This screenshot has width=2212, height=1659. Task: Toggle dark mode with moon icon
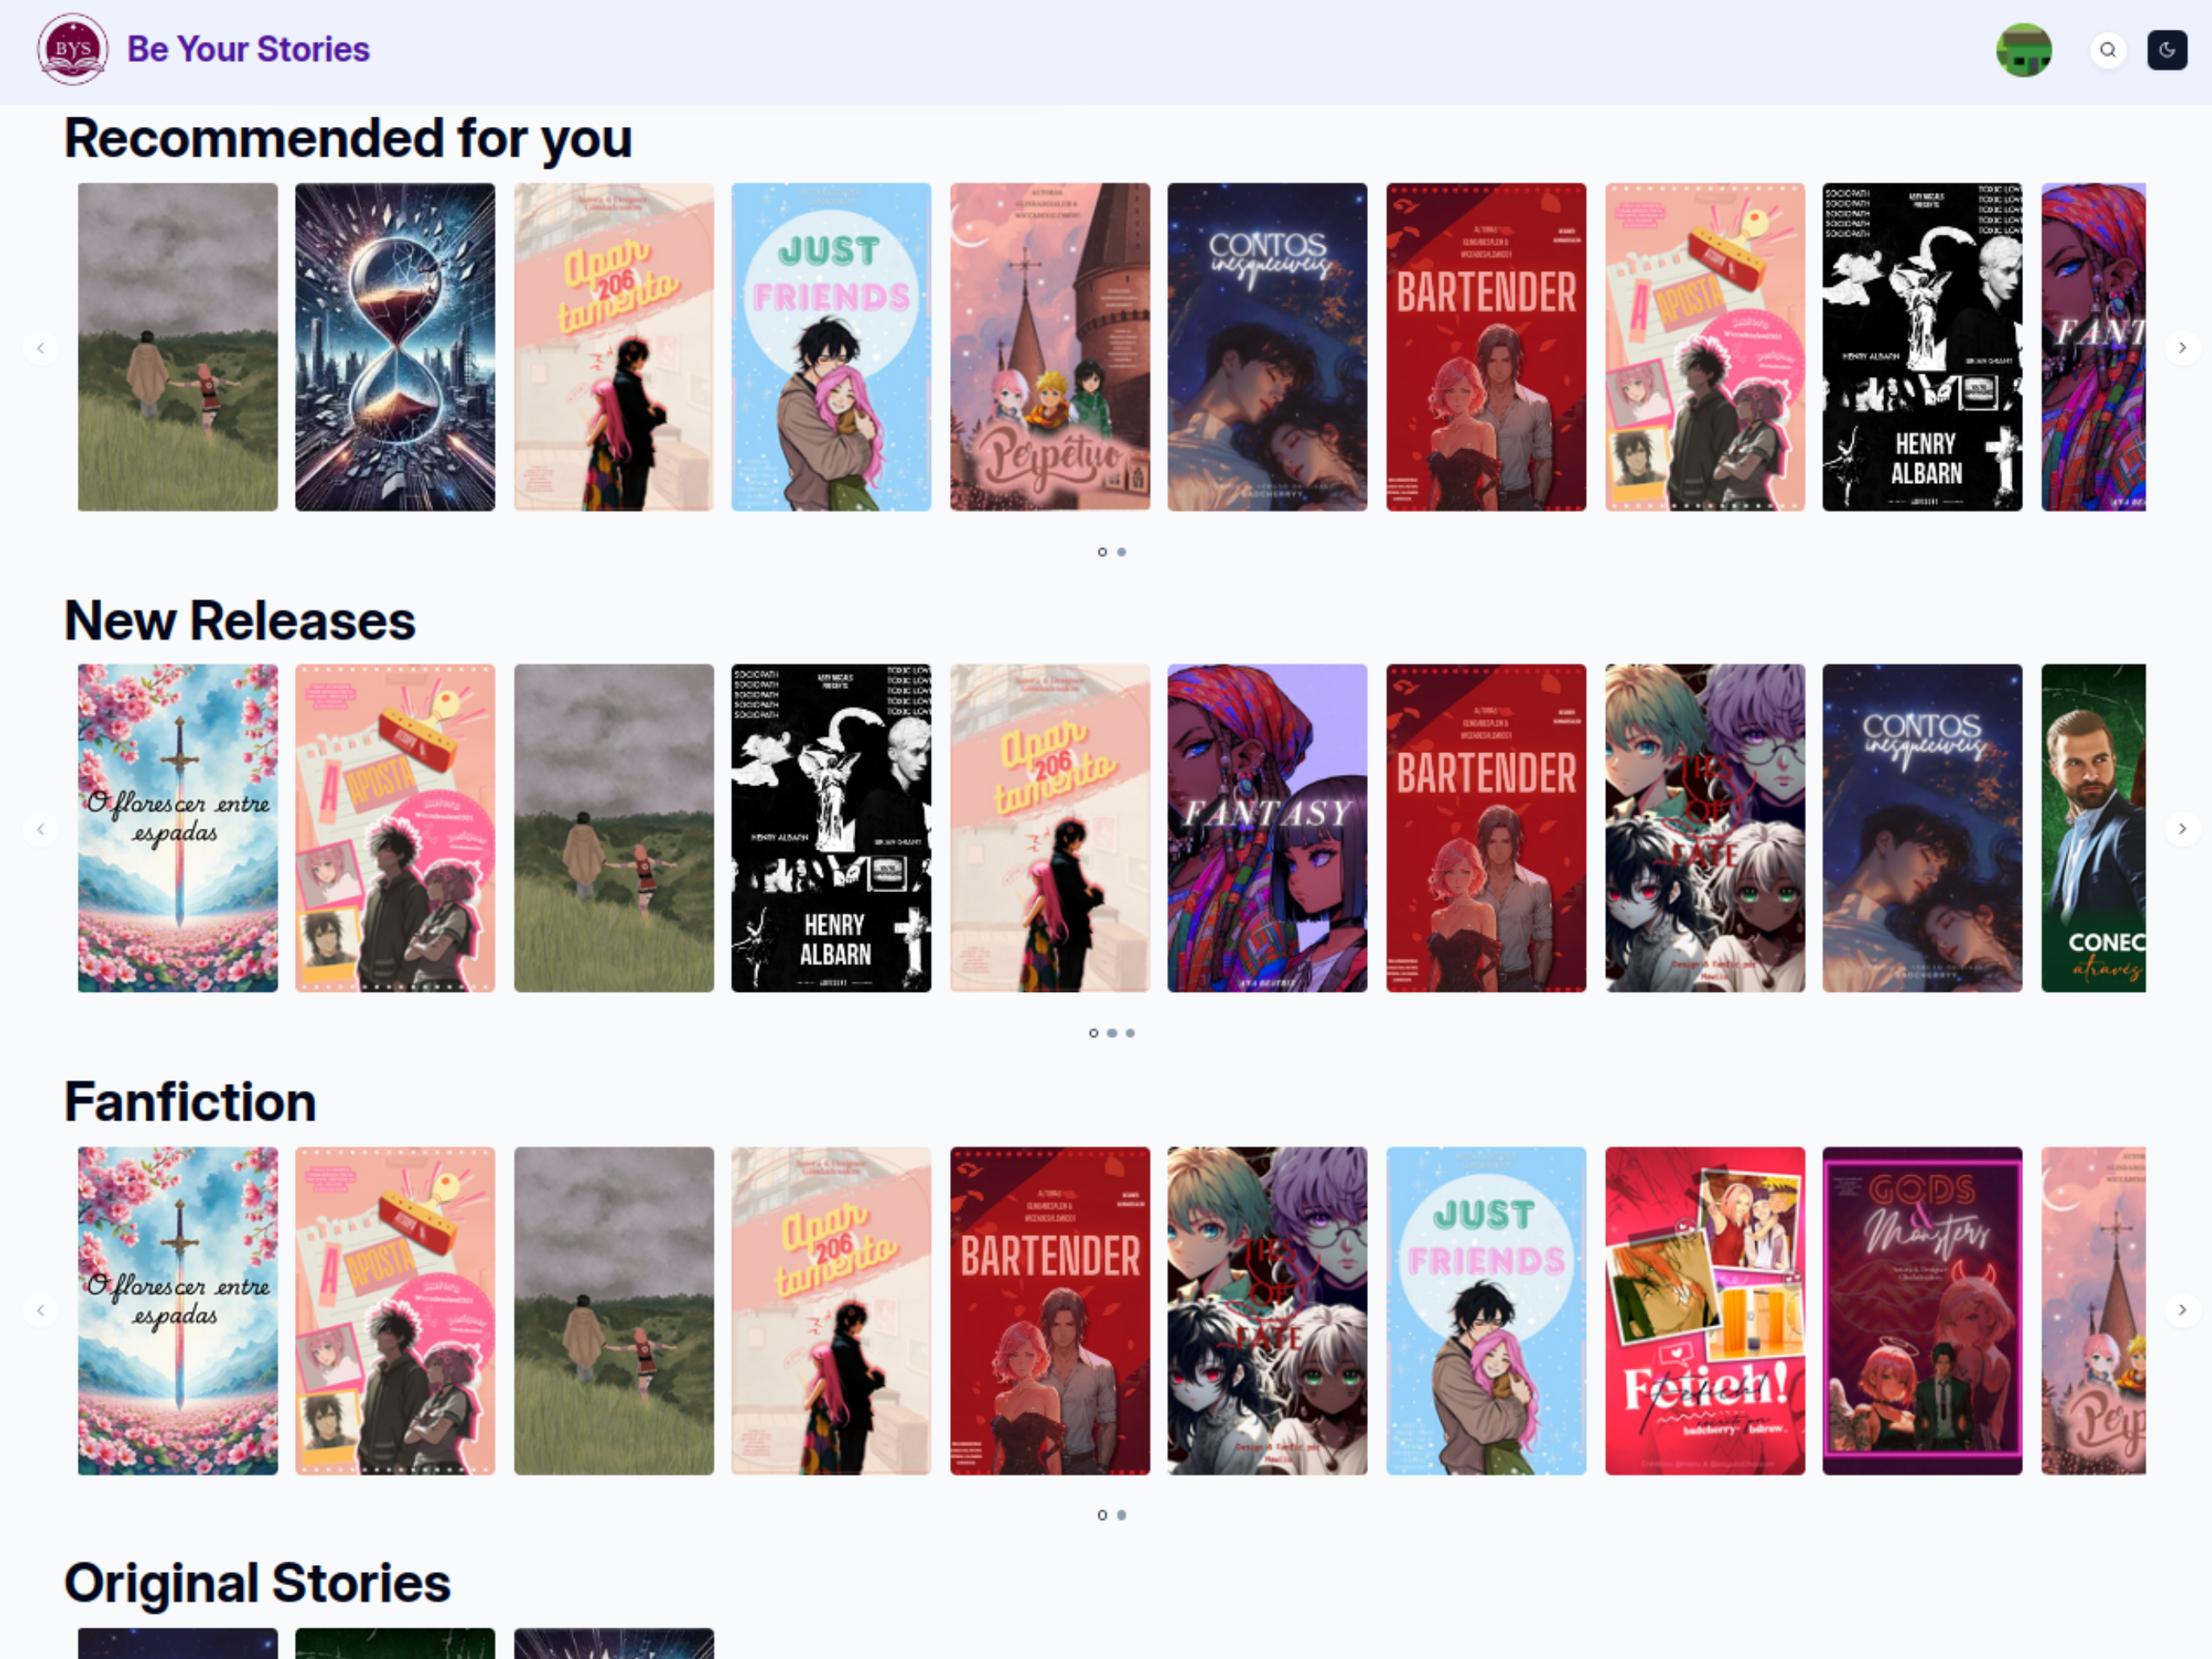(x=2167, y=50)
